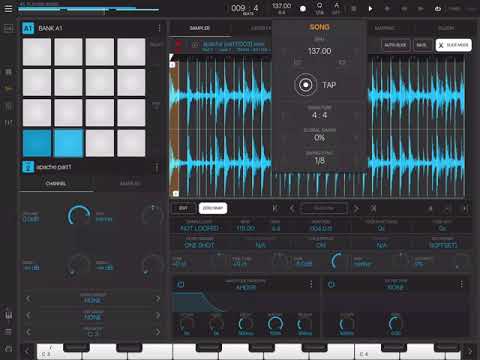Adjust the blue channel volume knob
480x360 pixels.
tap(79, 215)
